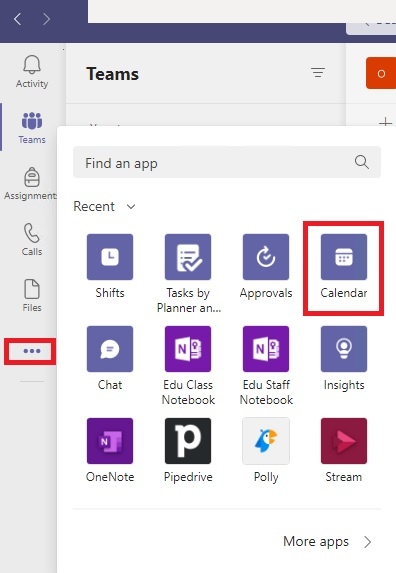396x573 pixels.
Task: Go back with the left arrow
Action: click(x=17, y=19)
